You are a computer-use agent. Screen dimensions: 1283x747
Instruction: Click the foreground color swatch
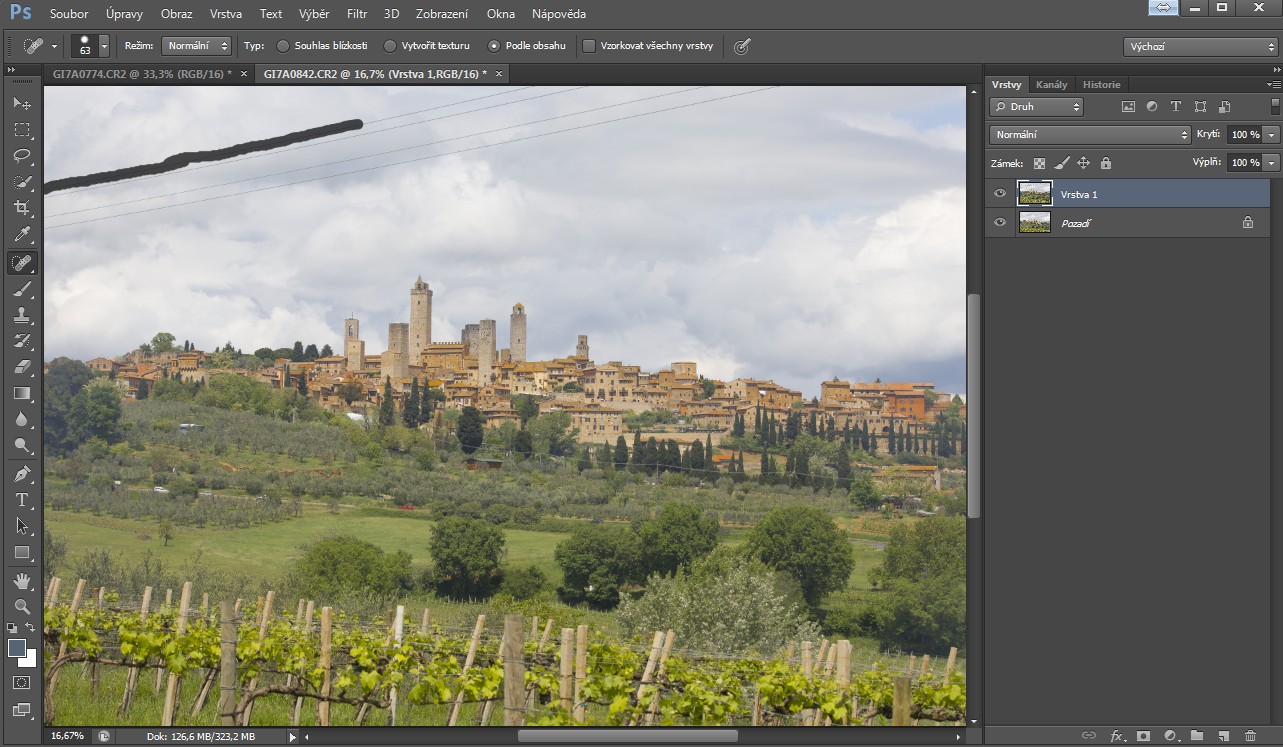17,648
